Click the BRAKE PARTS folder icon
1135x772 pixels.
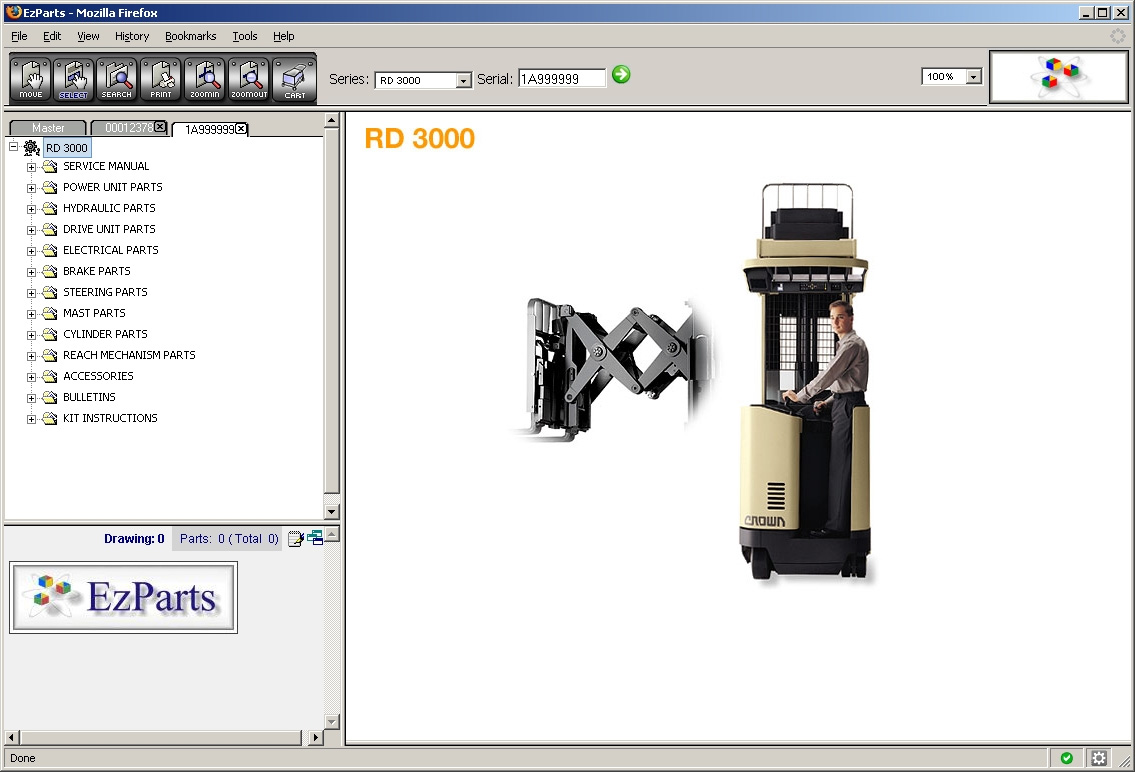coord(49,271)
